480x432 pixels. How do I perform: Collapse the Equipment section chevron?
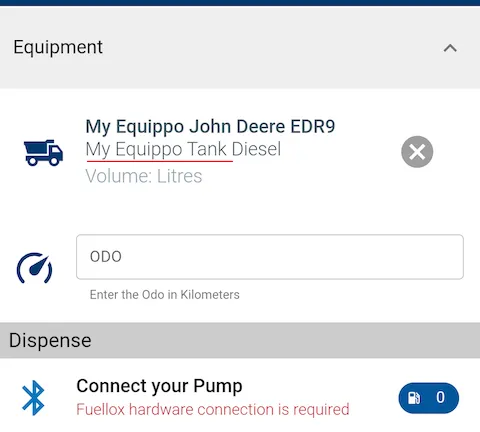coord(450,48)
